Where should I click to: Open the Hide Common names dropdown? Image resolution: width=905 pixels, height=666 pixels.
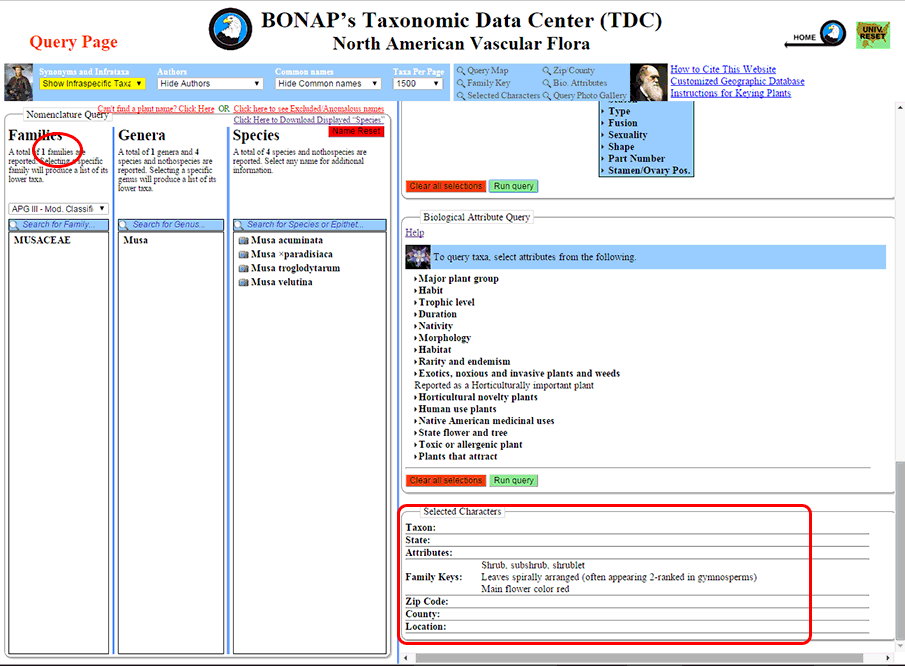tap(328, 84)
